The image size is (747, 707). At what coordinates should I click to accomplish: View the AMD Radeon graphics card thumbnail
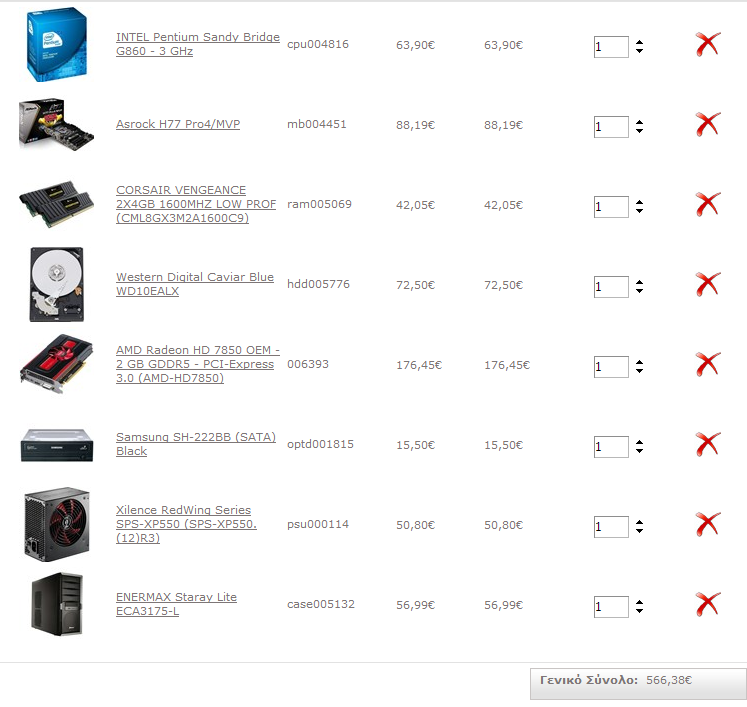[x=56, y=364]
